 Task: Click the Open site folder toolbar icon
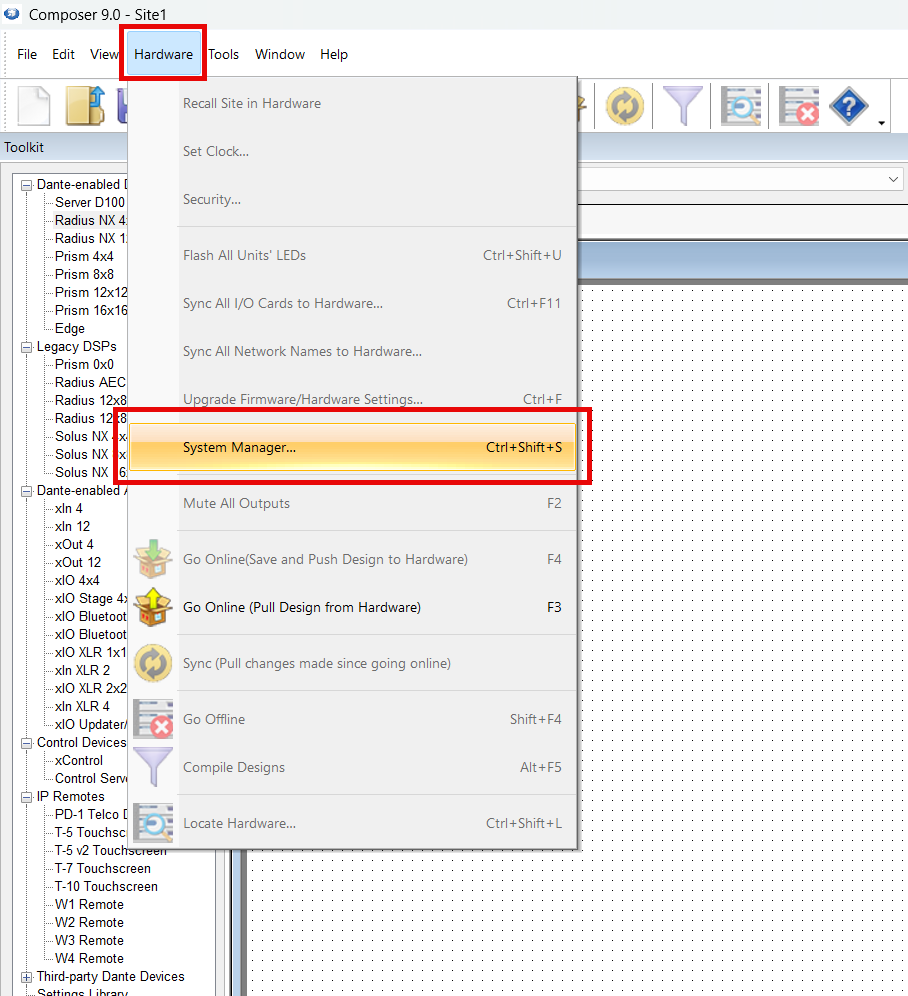click(85, 105)
